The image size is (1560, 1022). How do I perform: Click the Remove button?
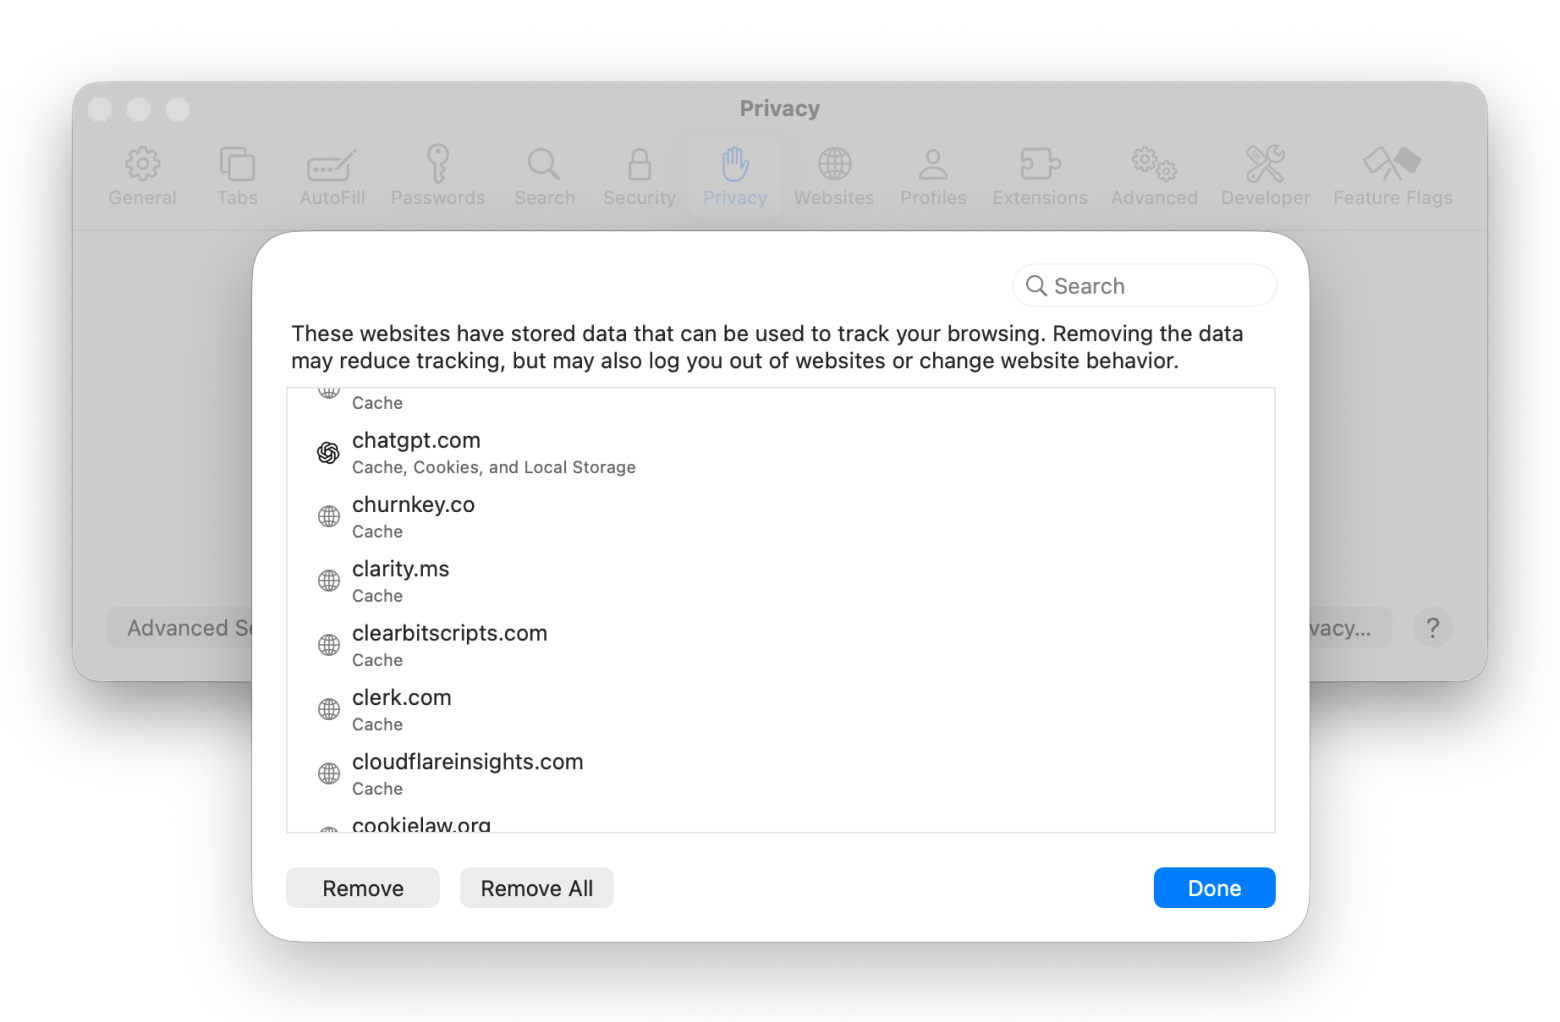click(362, 887)
